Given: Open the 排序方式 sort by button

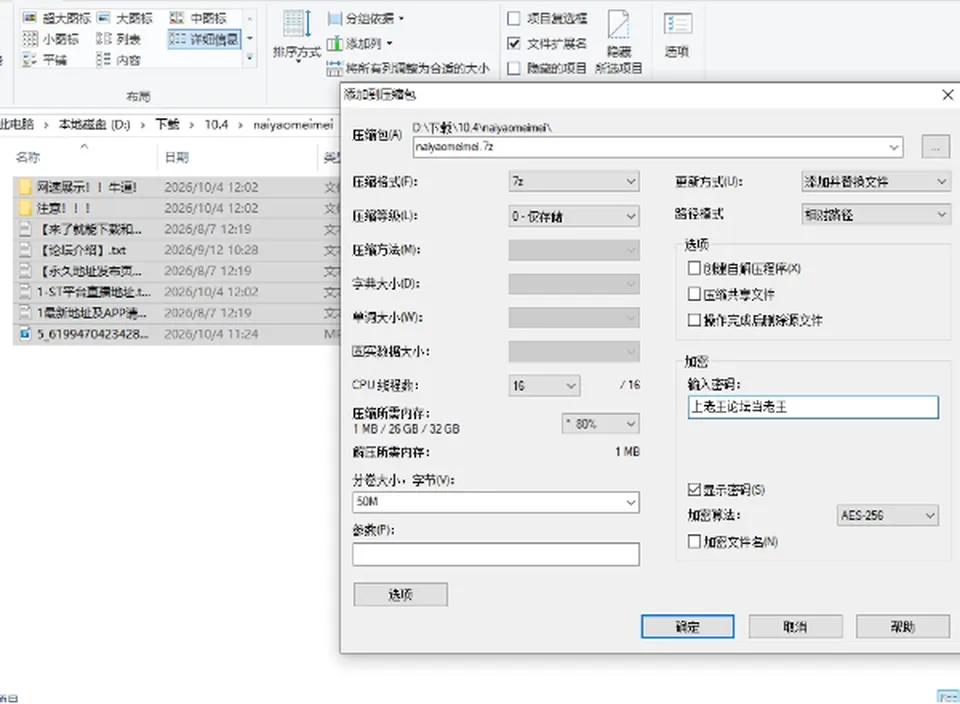Looking at the screenshot, I should (297, 36).
